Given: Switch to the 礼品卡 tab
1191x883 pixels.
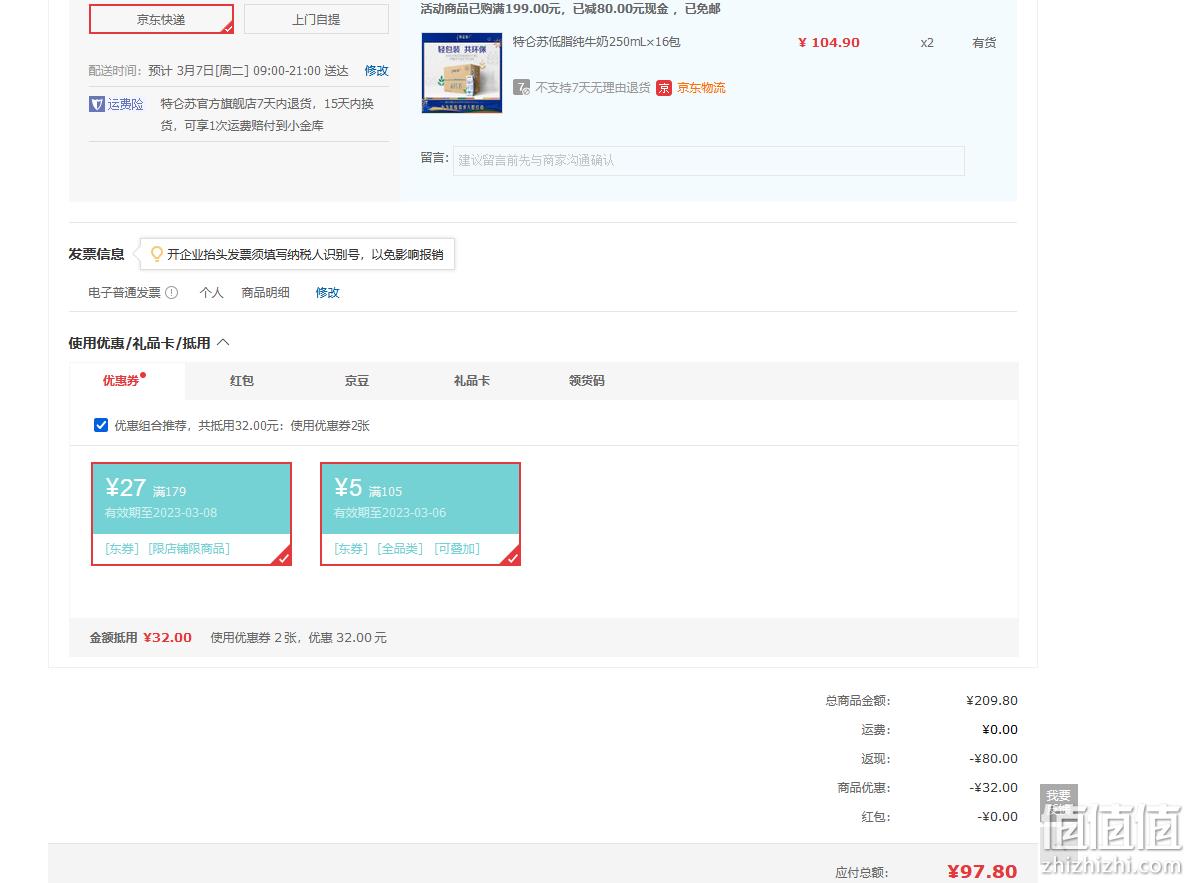Looking at the screenshot, I should pos(472,380).
